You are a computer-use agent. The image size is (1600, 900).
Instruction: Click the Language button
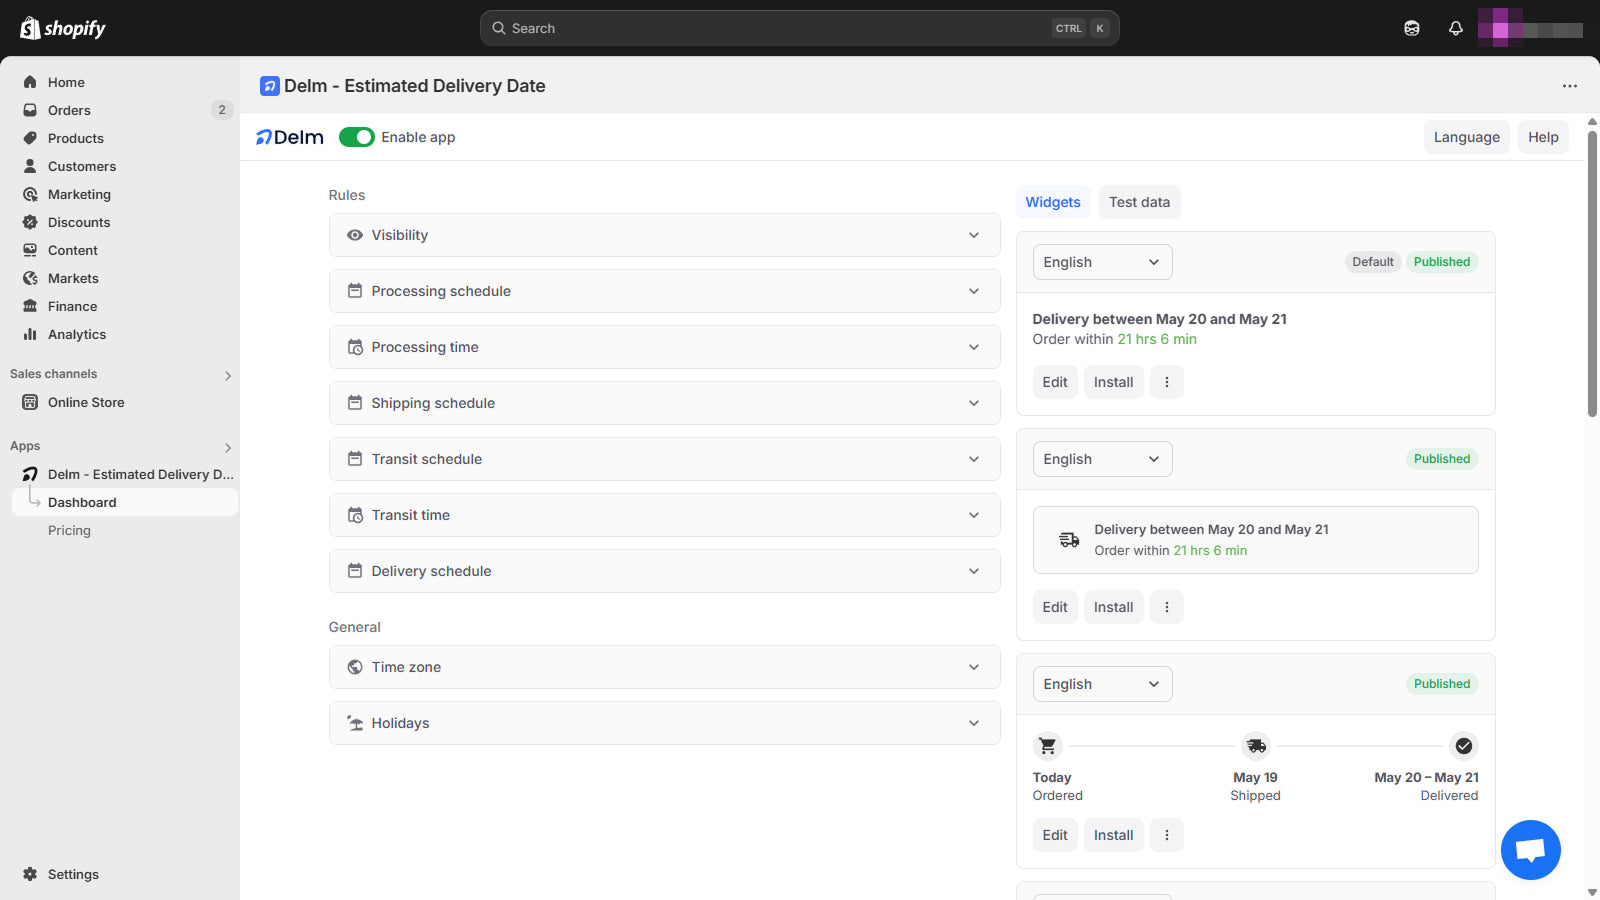pos(1467,137)
